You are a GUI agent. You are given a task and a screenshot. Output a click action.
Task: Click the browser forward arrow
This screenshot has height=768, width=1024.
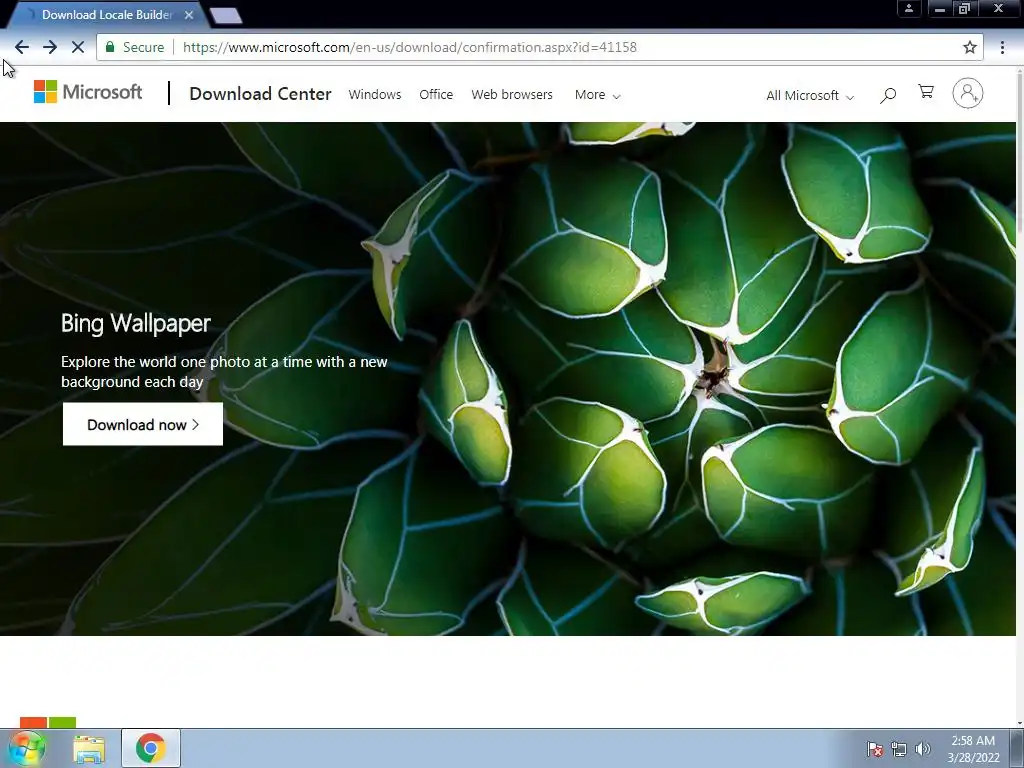(50, 47)
